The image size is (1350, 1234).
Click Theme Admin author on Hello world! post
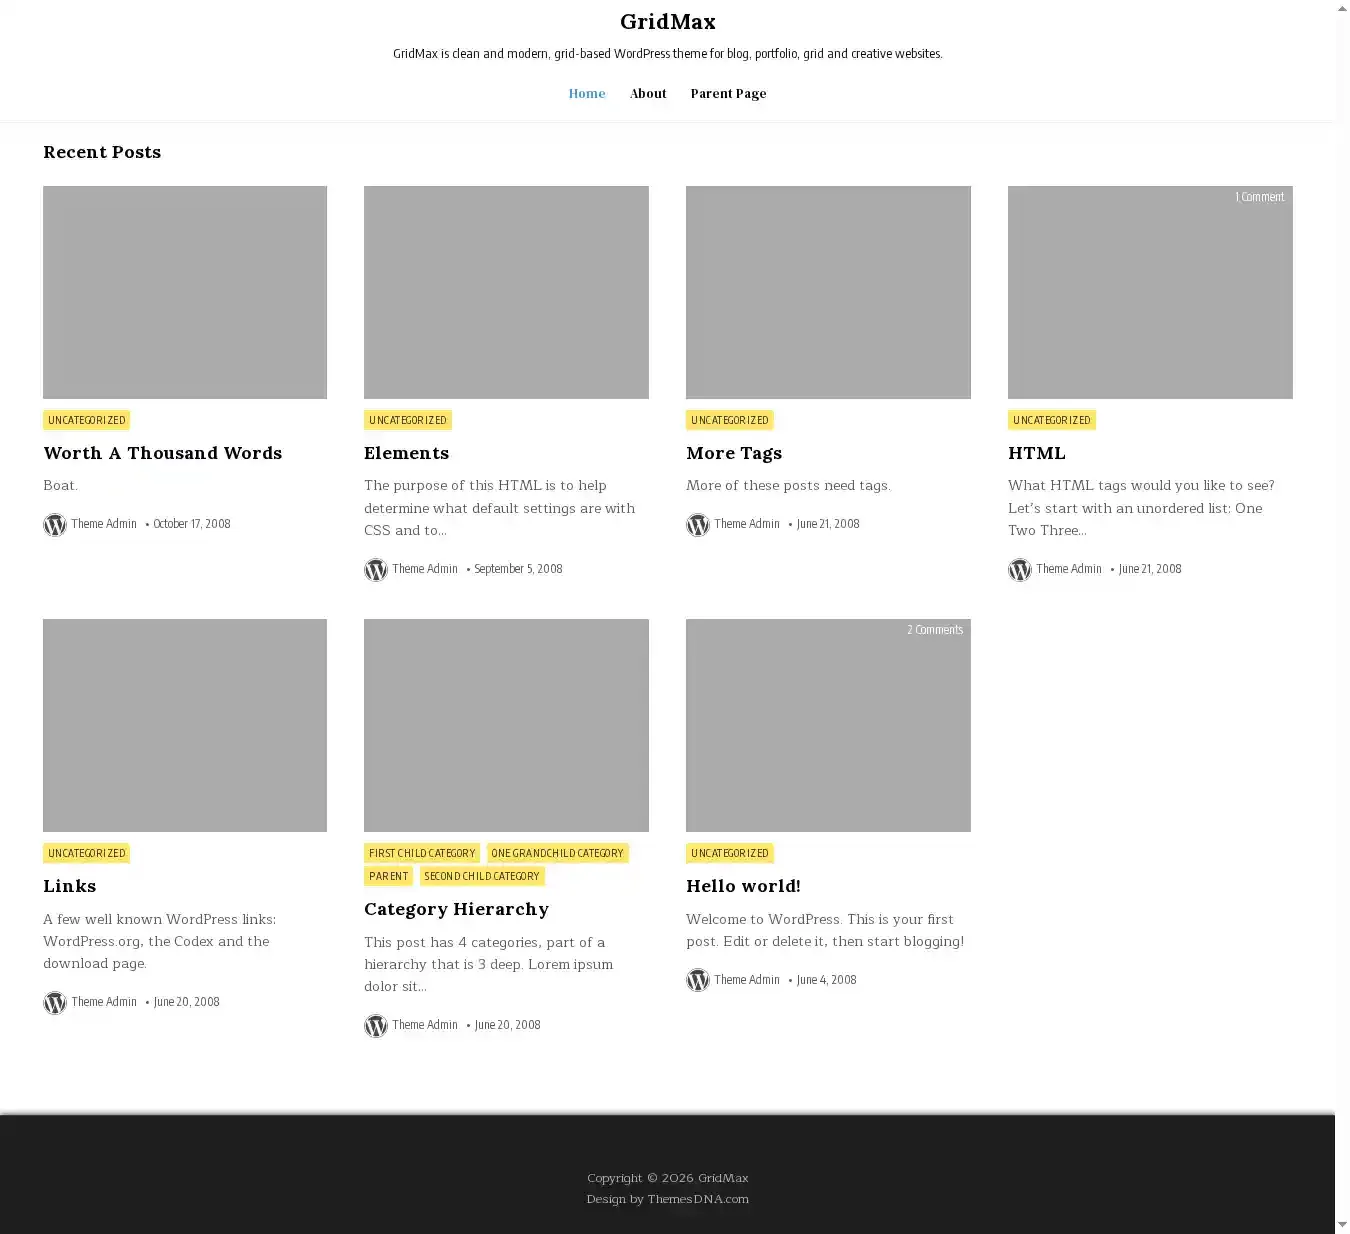747,980
